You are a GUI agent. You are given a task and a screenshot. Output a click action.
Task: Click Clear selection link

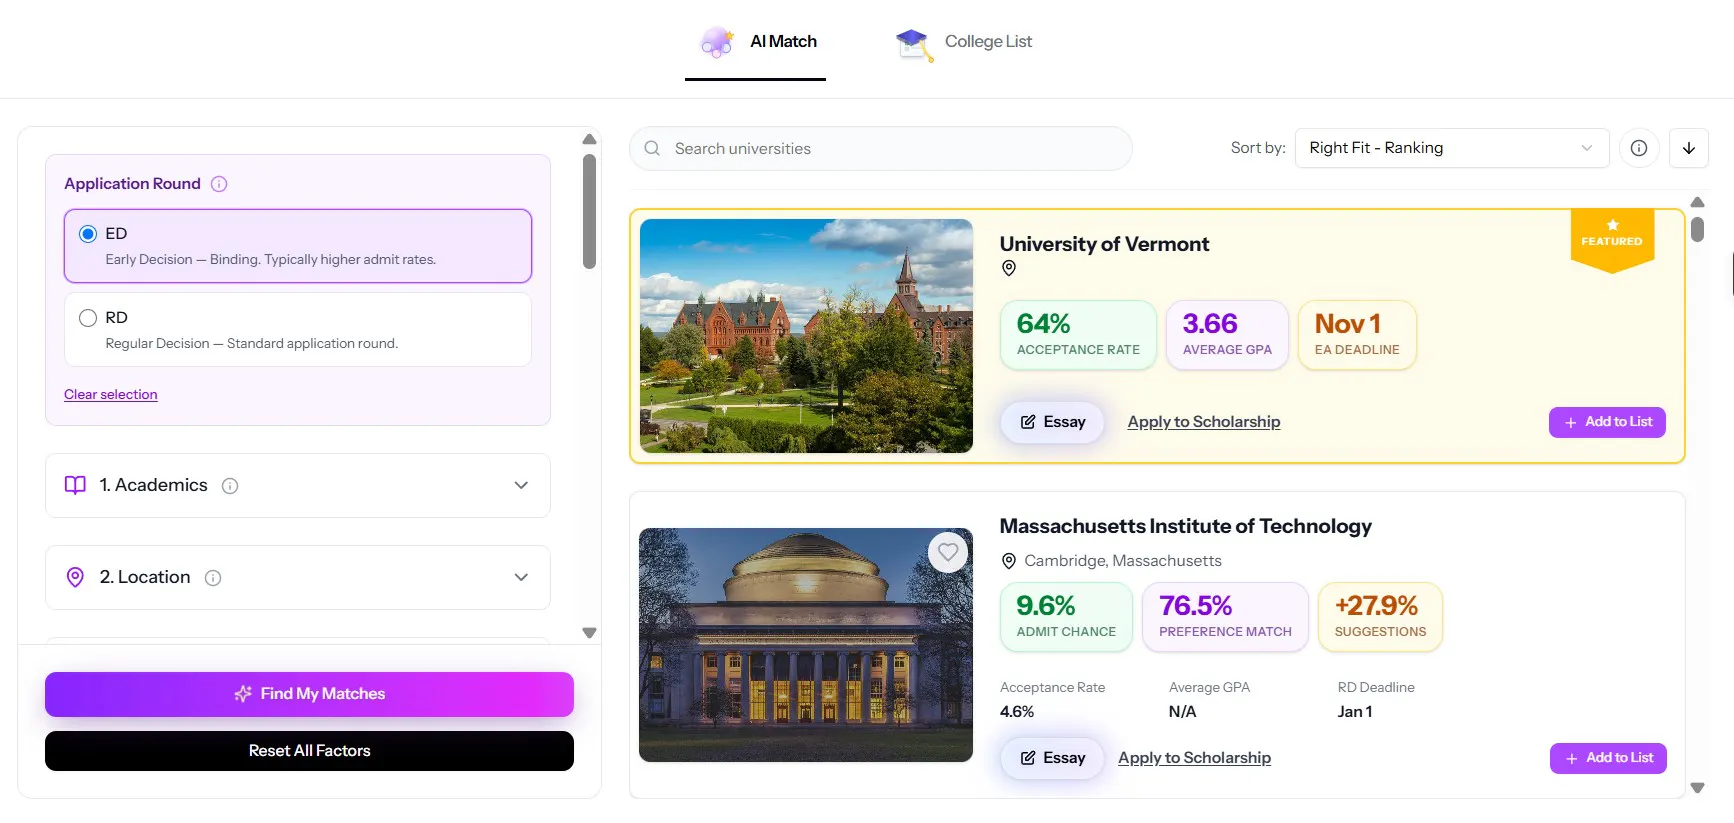click(111, 394)
